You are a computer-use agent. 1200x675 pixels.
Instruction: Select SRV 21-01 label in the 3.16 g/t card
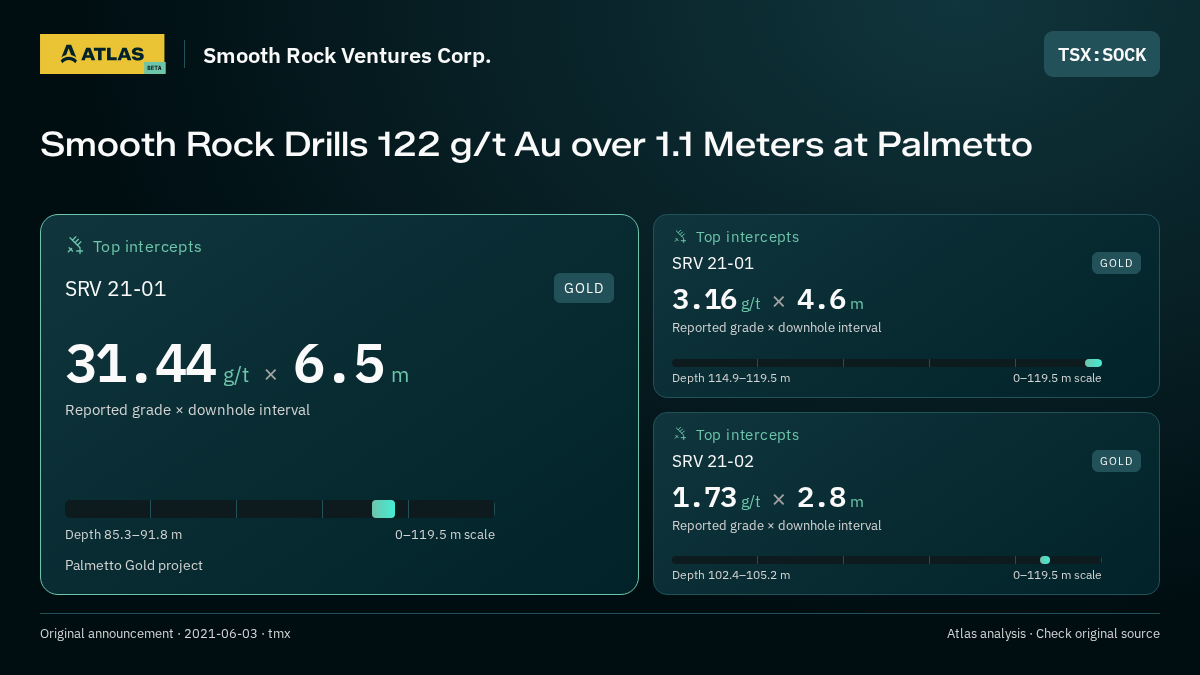click(713, 263)
